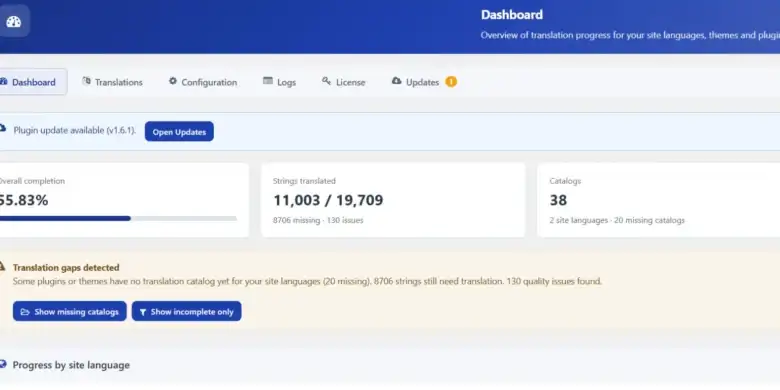Click '2 site languages · 20 missing catalogs' text

617,220
